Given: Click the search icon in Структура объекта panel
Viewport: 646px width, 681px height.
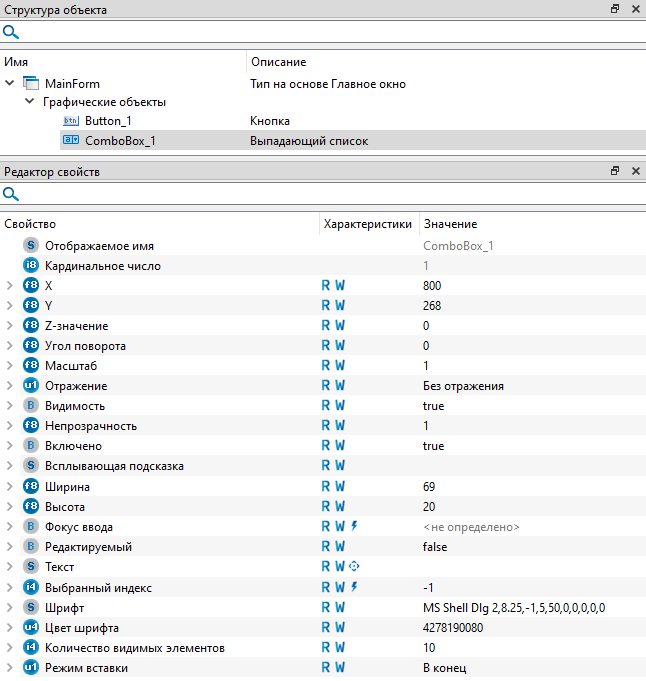Looking at the screenshot, I should (x=11, y=33).
